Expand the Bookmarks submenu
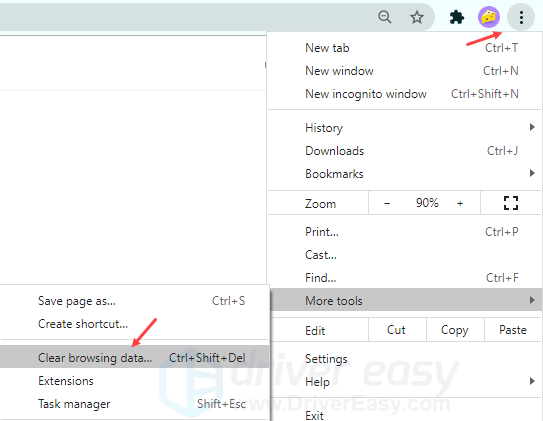543x421 pixels. [x=404, y=173]
